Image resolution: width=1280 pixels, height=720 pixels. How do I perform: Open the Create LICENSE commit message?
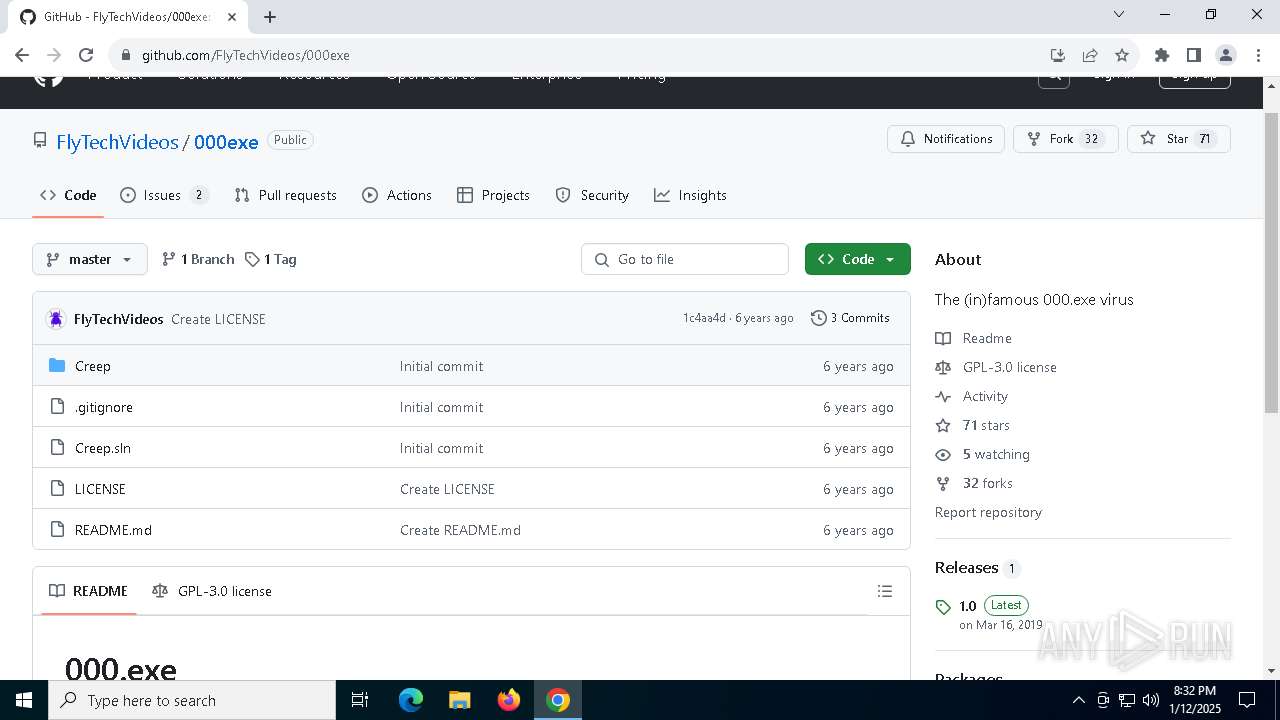pyautogui.click(x=218, y=319)
